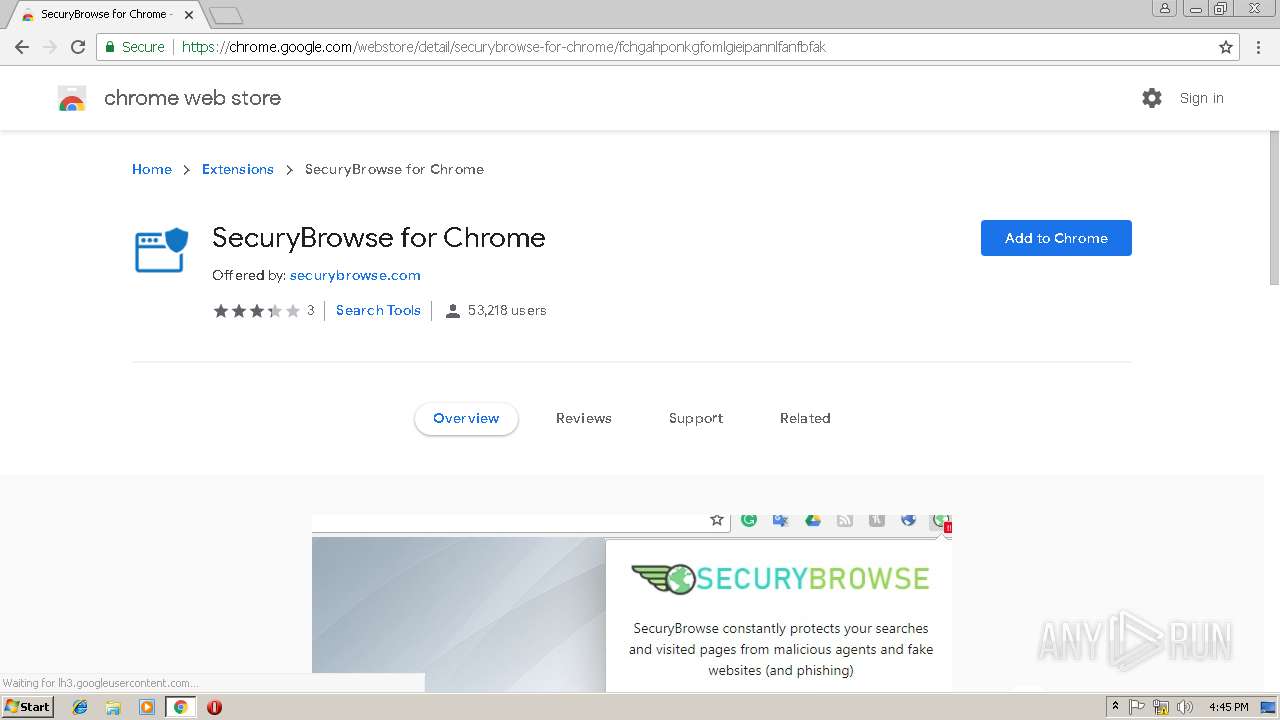Click the rating count number 3
The image size is (1280, 720).
click(310, 310)
